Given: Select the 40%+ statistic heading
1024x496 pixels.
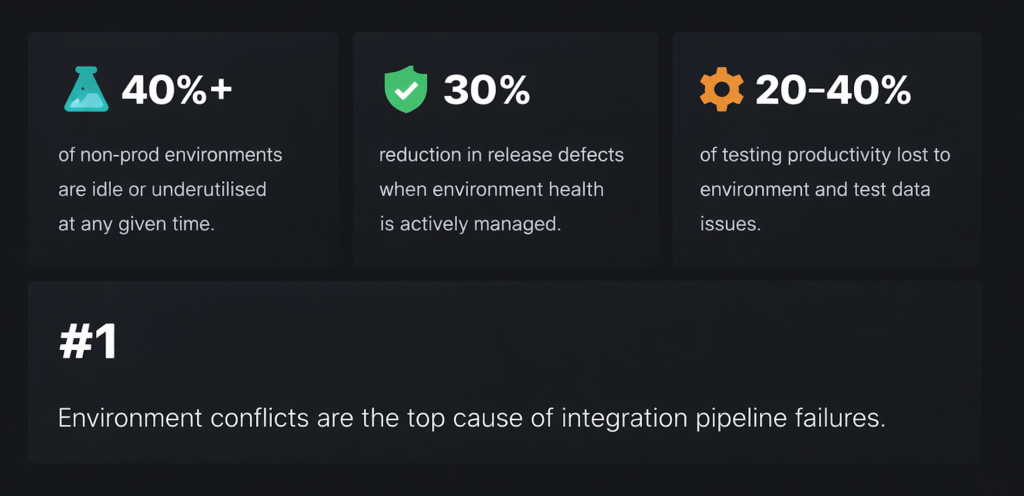Looking at the screenshot, I should coord(176,91).
